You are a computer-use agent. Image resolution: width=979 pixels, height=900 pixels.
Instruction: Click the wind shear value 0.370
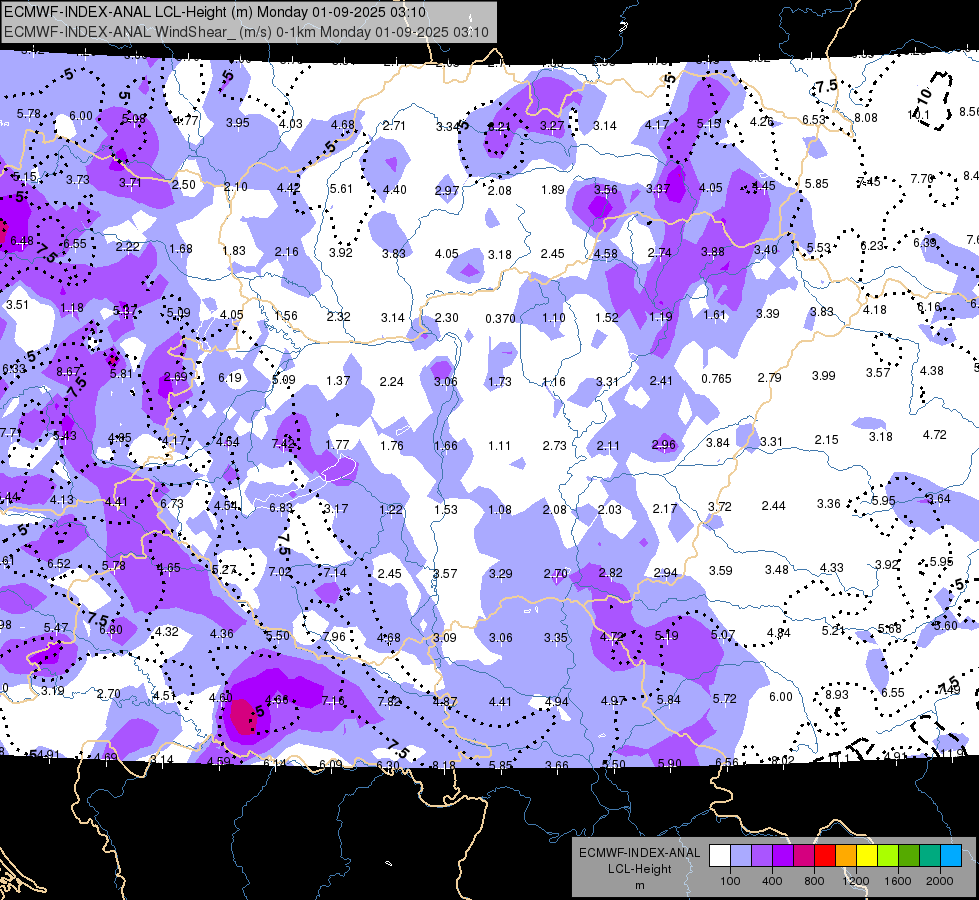tap(500, 319)
